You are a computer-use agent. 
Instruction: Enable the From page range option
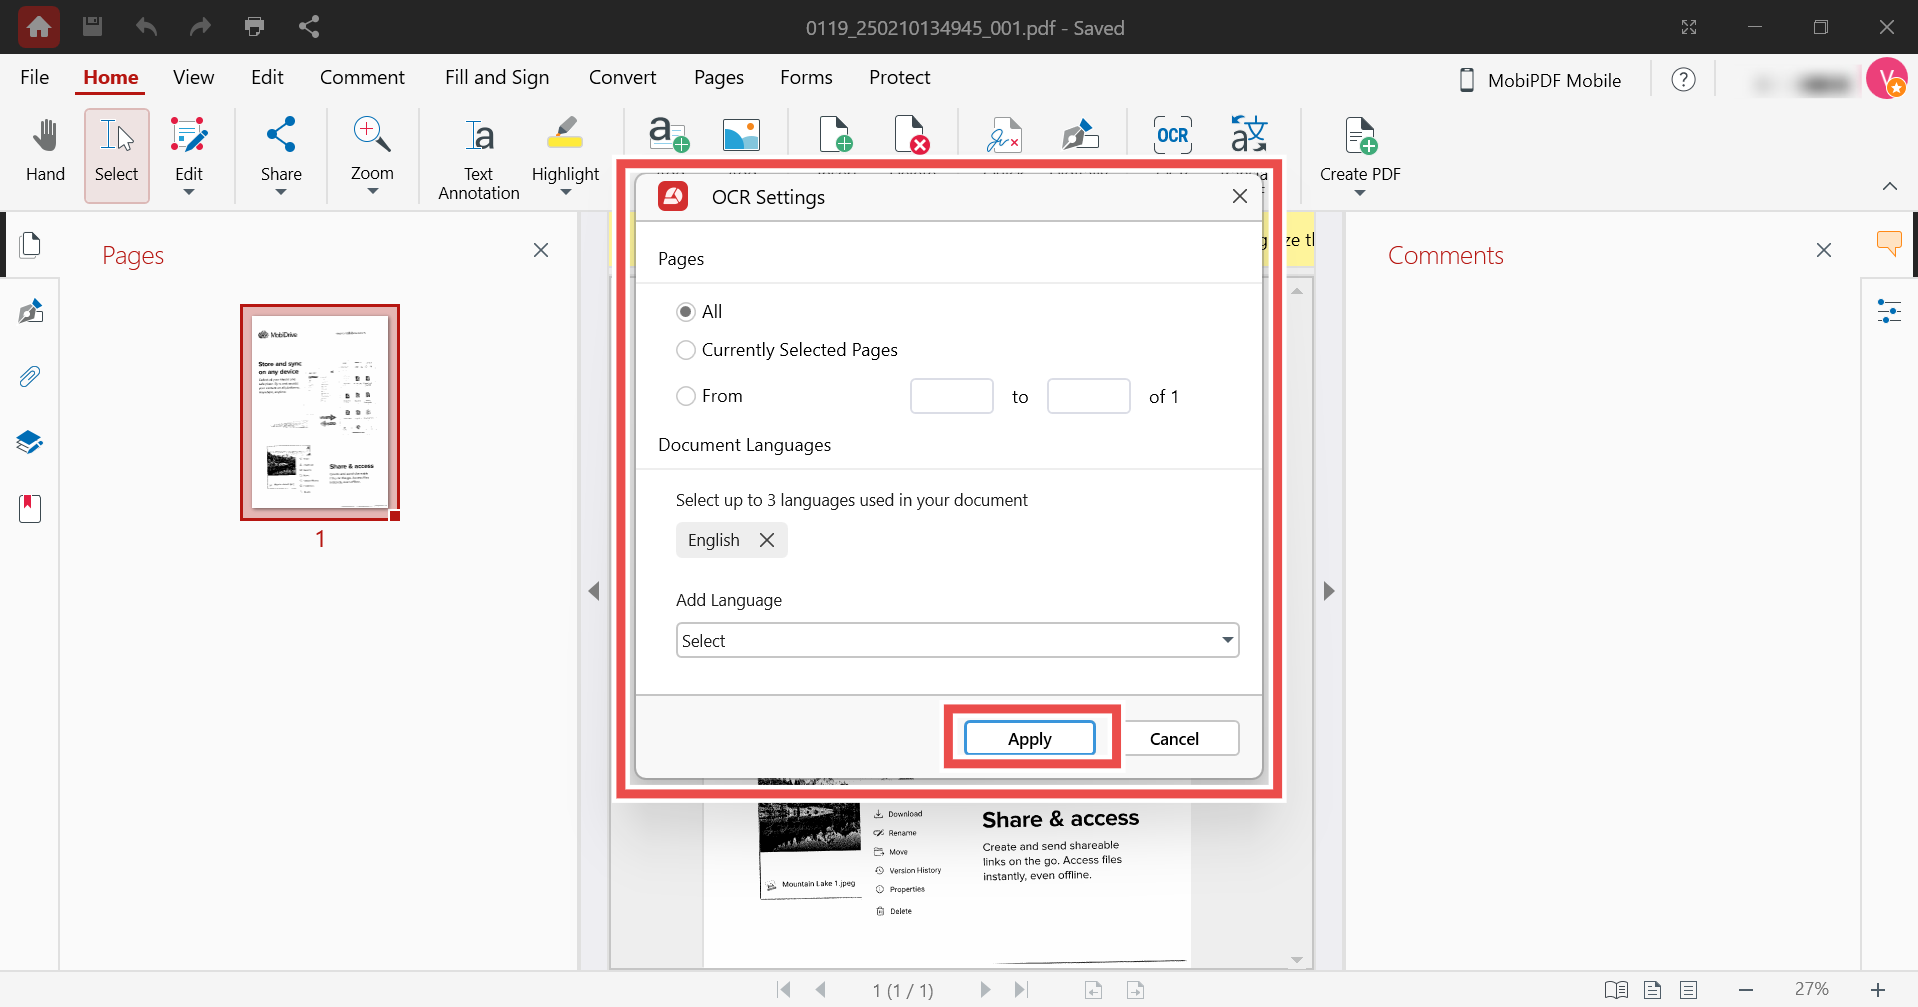click(x=686, y=396)
